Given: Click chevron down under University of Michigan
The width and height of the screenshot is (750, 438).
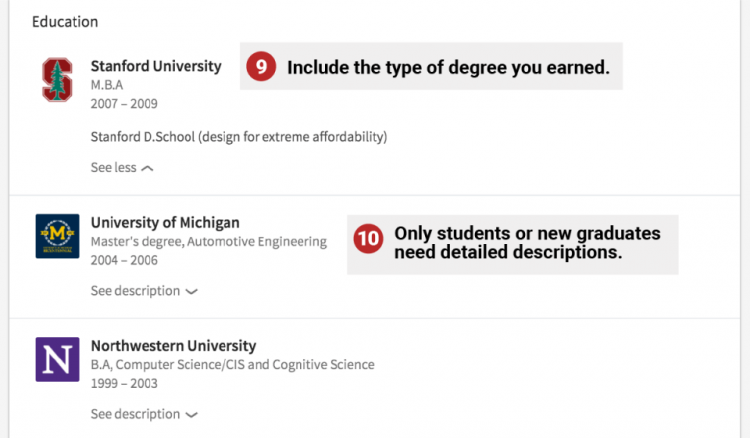Looking at the screenshot, I should point(192,292).
